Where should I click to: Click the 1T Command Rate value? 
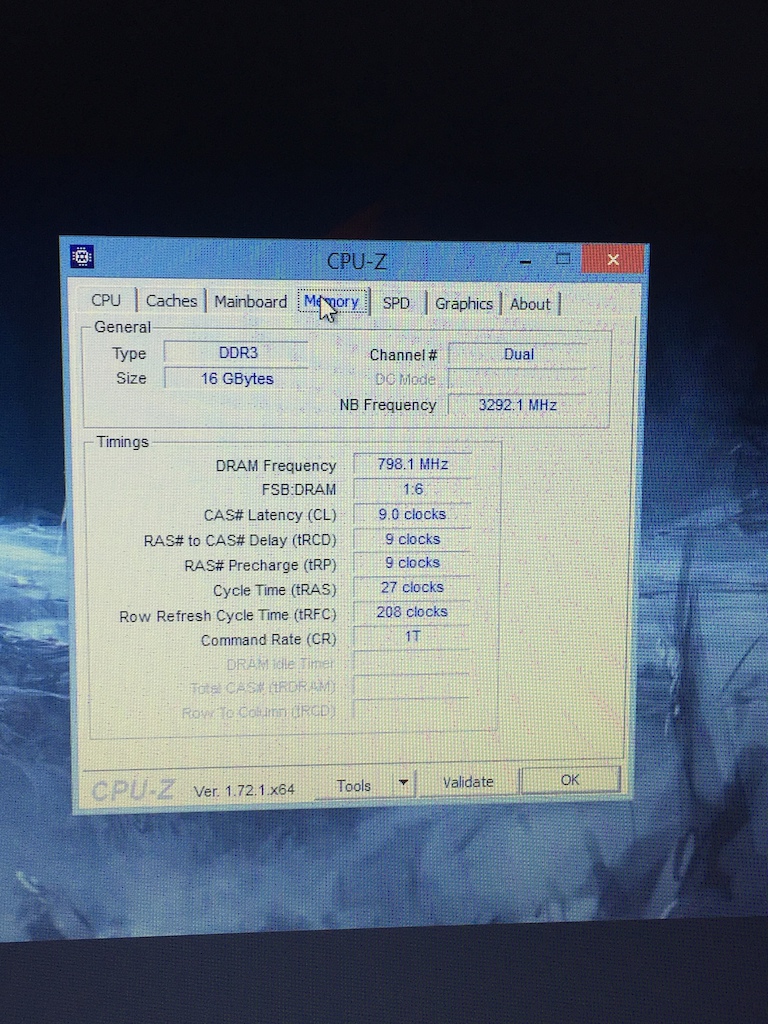pos(412,636)
